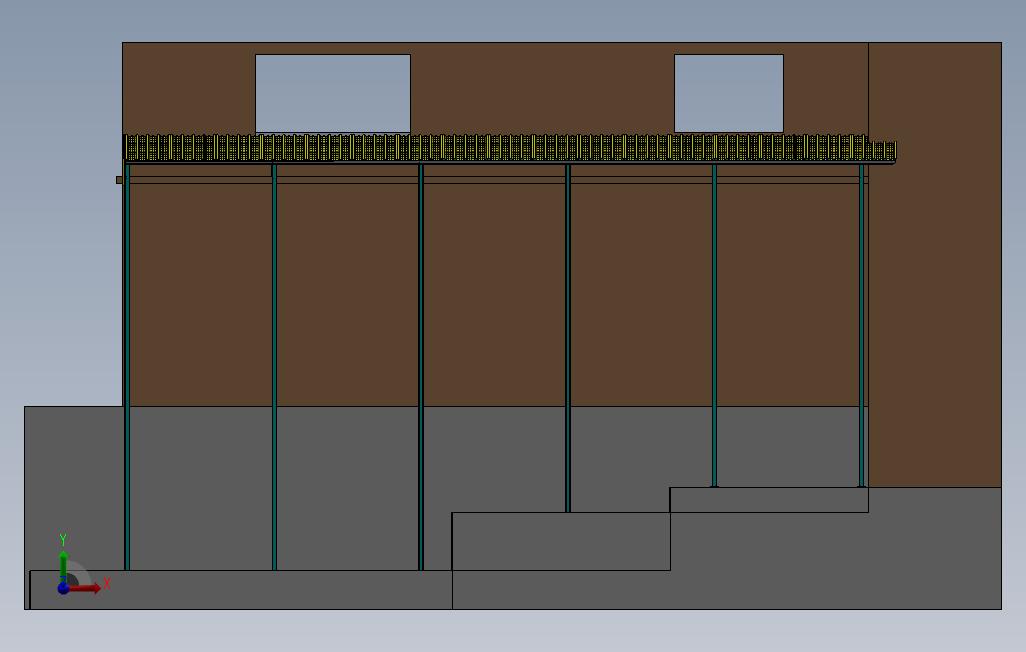
Task: Select the leftmost teal support post
Action: click(127, 367)
